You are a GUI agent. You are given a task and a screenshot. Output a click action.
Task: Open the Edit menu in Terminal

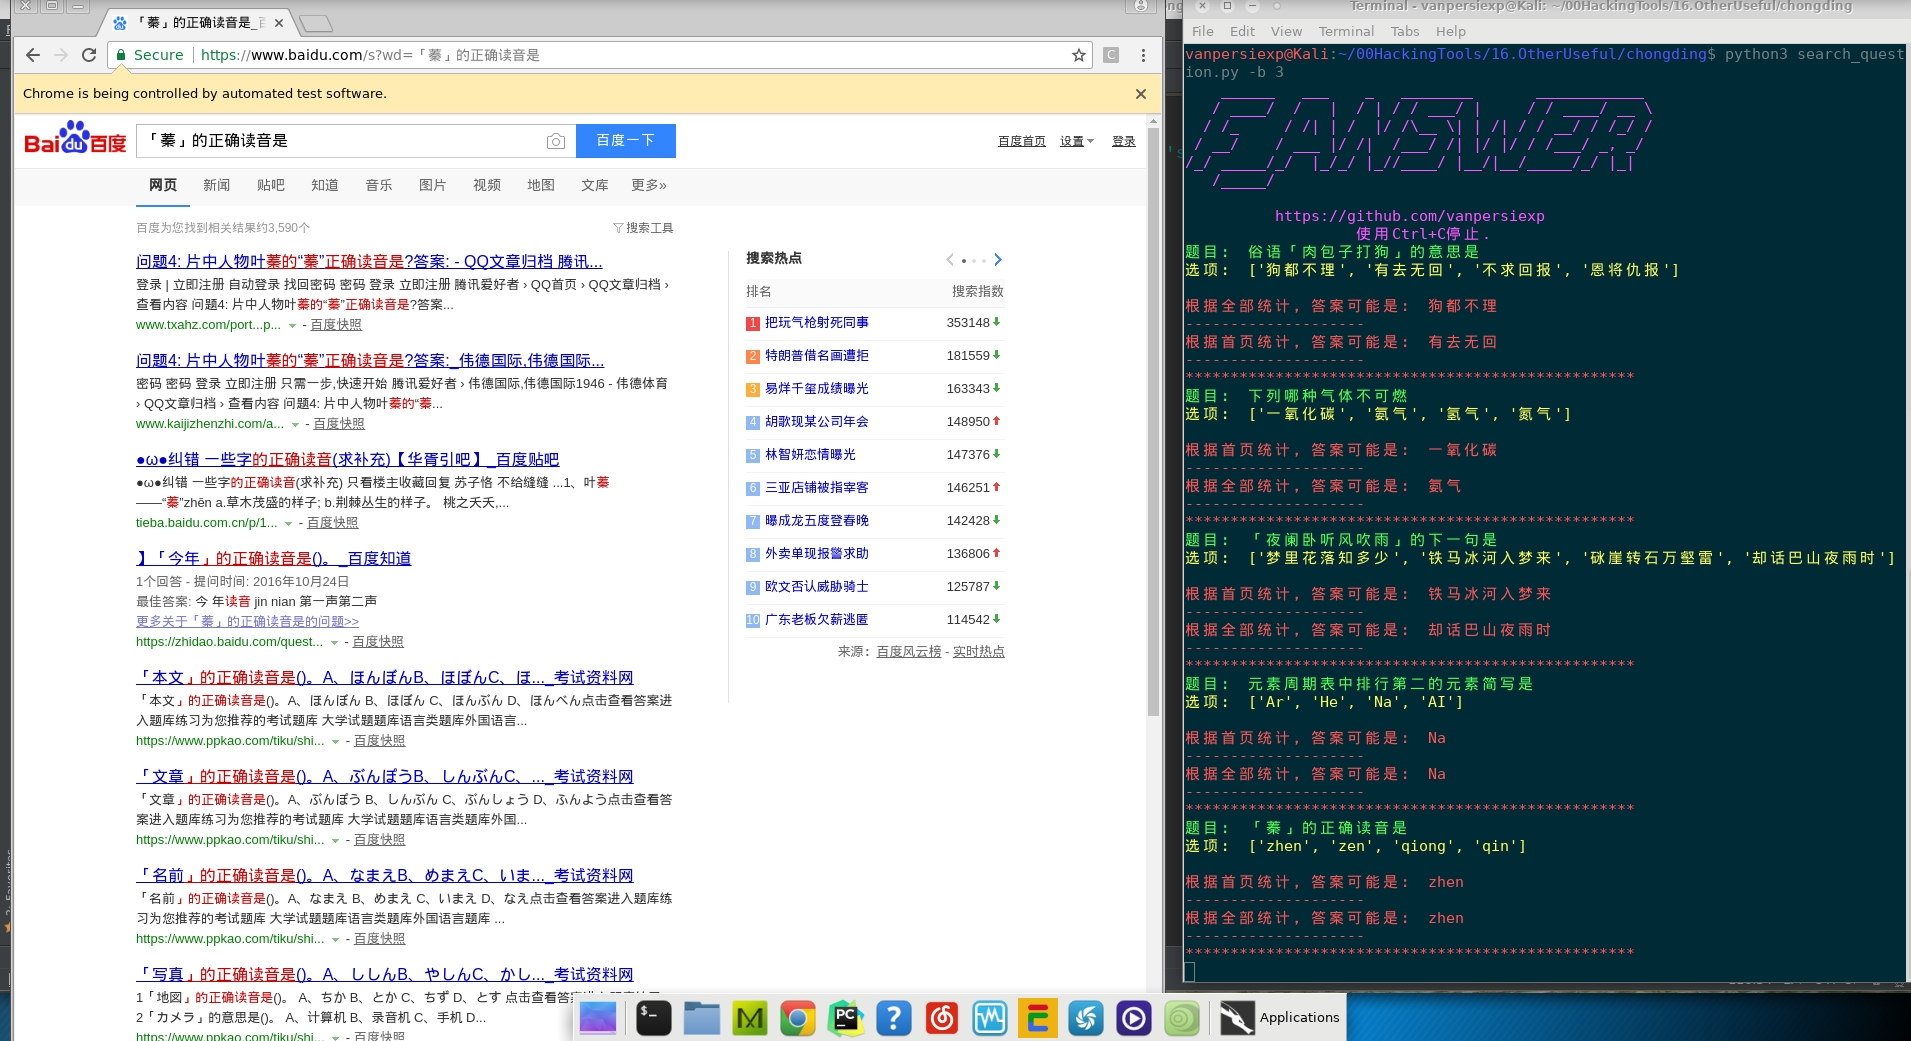[x=1242, y=31]
